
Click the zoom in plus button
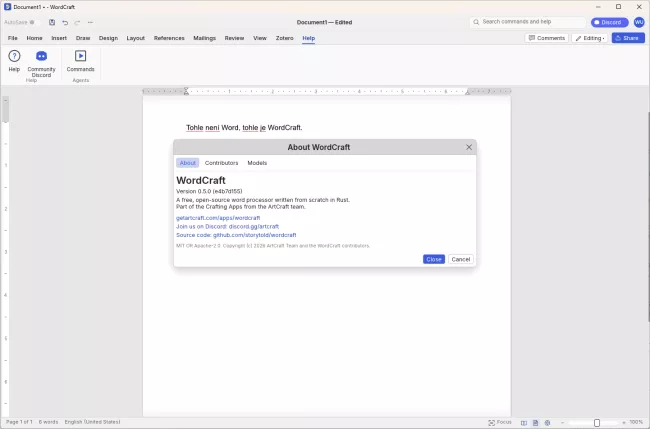click(623, 423)
